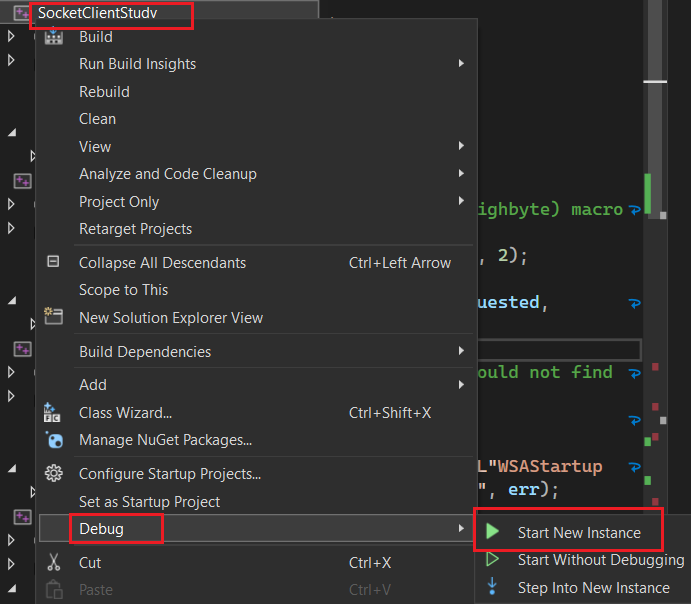This screenshot has height=604, width=691.
Task: Select Rebuild from the context menu
Action: tap(104, 92)
